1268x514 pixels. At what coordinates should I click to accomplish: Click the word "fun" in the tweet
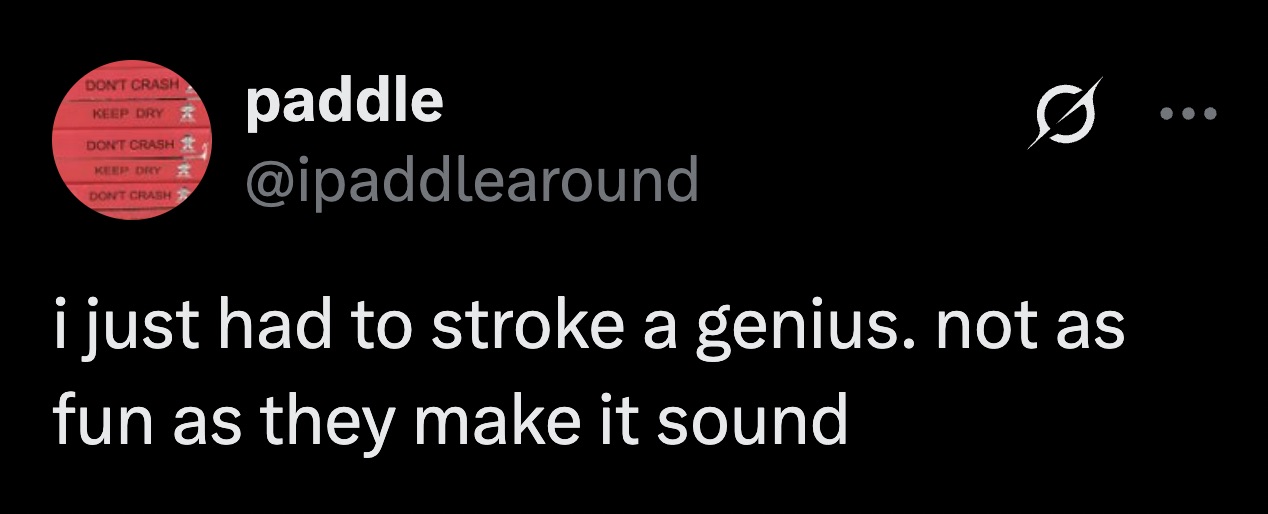click(92, 421)
